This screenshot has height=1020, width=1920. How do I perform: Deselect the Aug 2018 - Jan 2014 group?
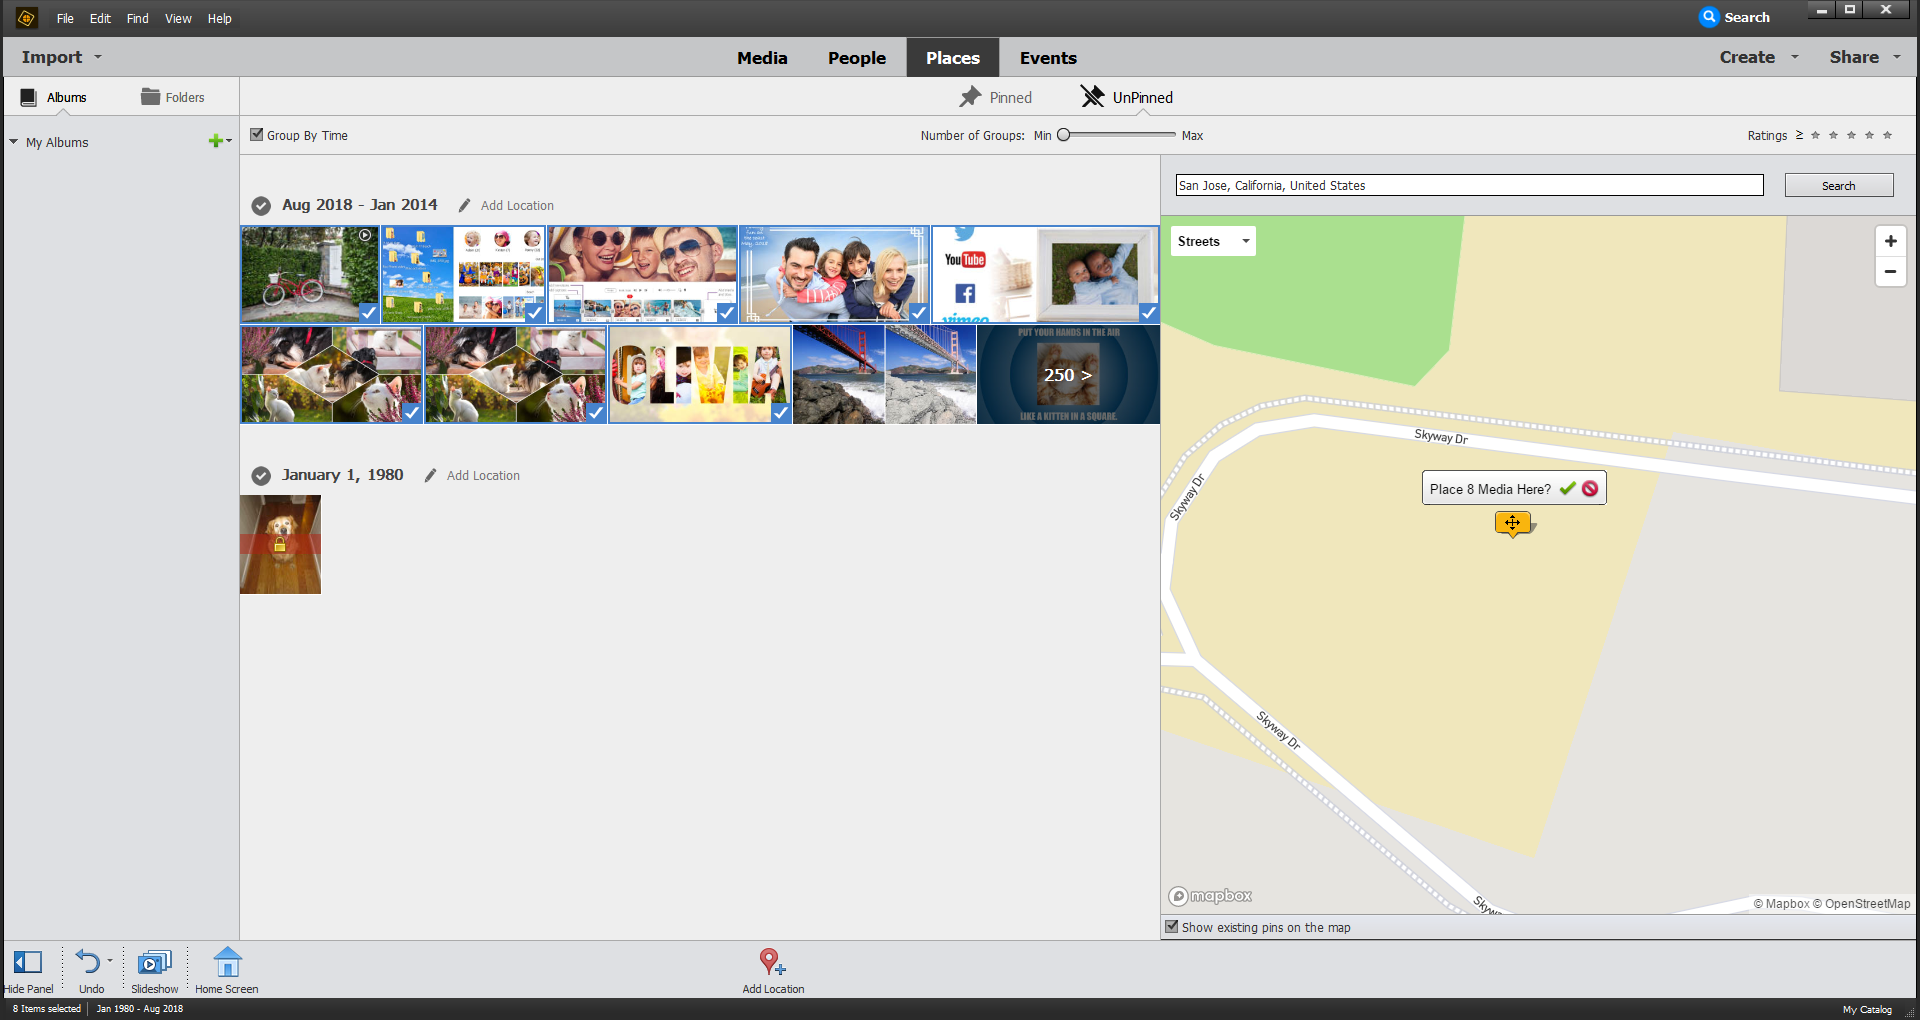coord(261,206)
